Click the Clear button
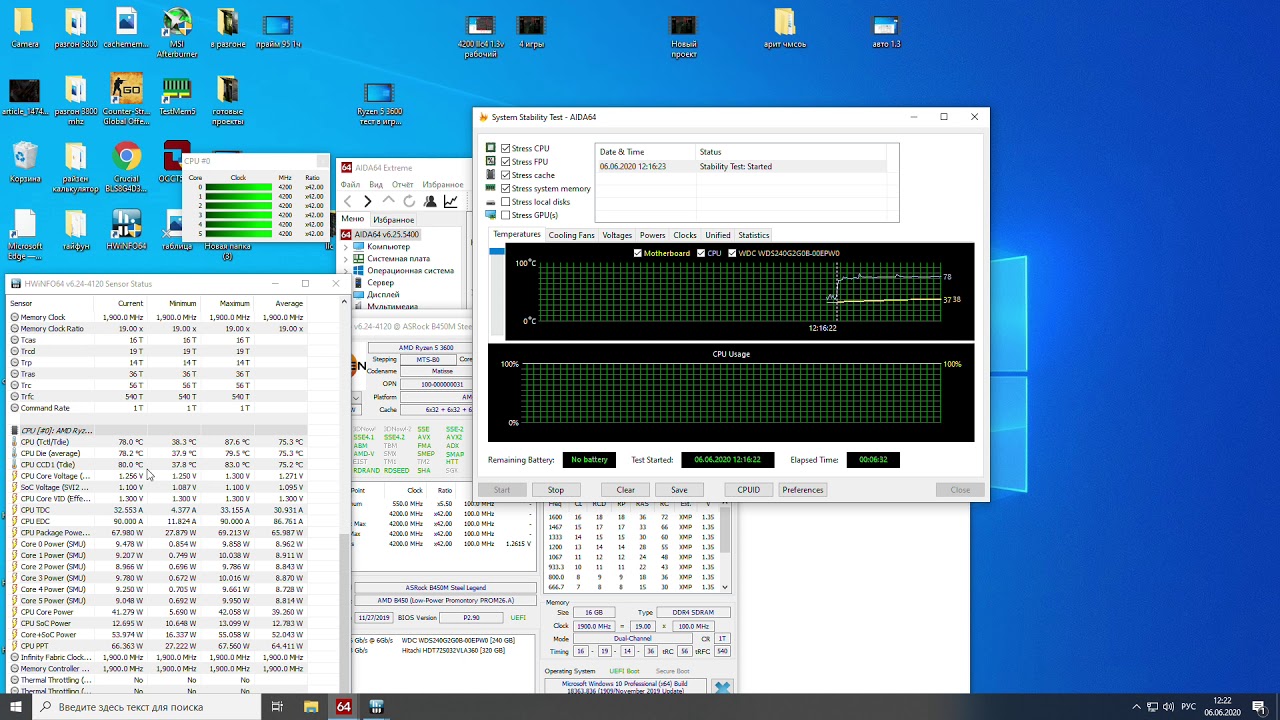The height and width of the screenshot is (720, 1280). (625, 490)
